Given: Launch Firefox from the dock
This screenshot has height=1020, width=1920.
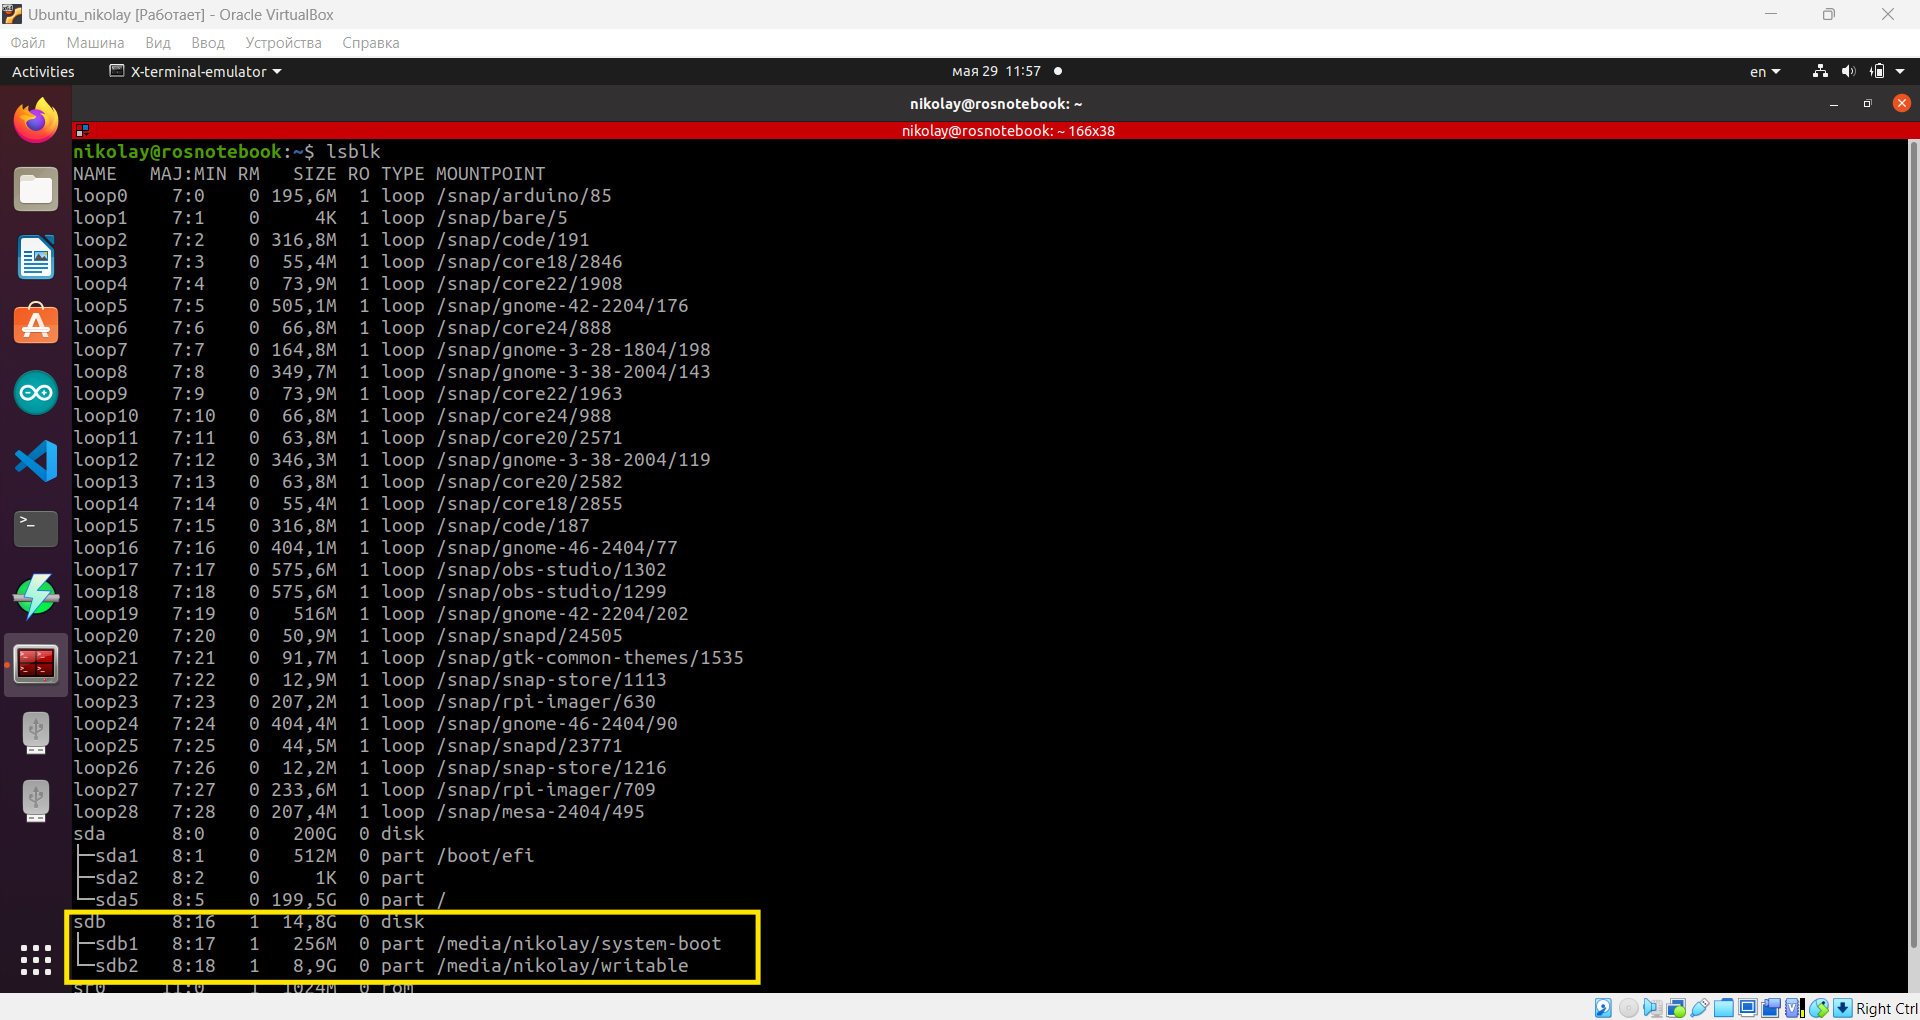Looking at the screenshot, I should pos(36,121).
